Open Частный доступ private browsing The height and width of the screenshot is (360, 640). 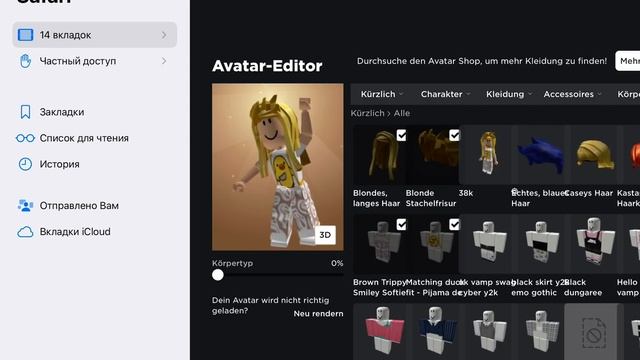[95, 61]
